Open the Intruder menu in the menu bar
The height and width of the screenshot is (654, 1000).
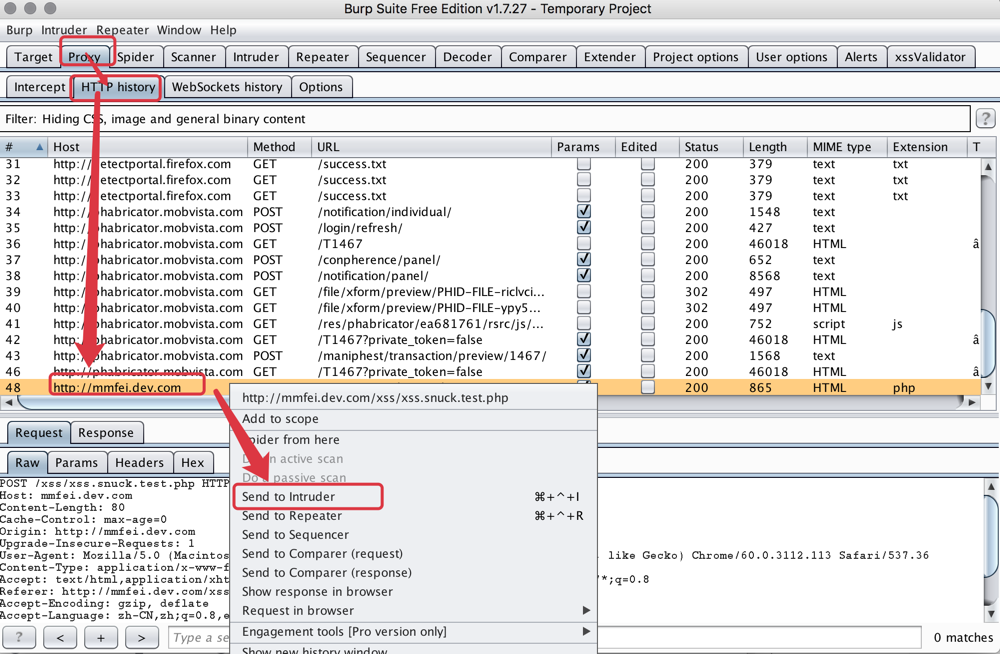coord(64,30)
